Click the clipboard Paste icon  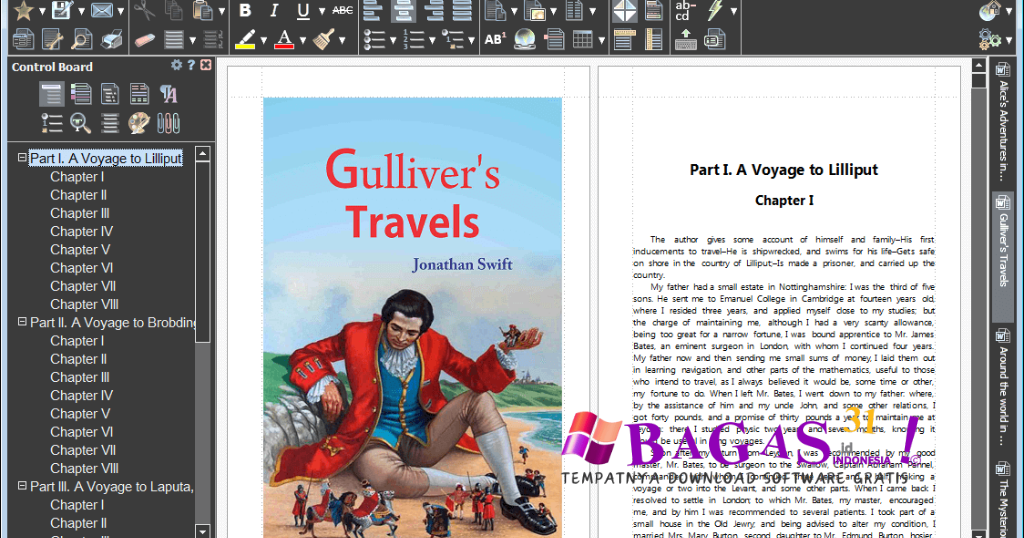click(203, 10)
